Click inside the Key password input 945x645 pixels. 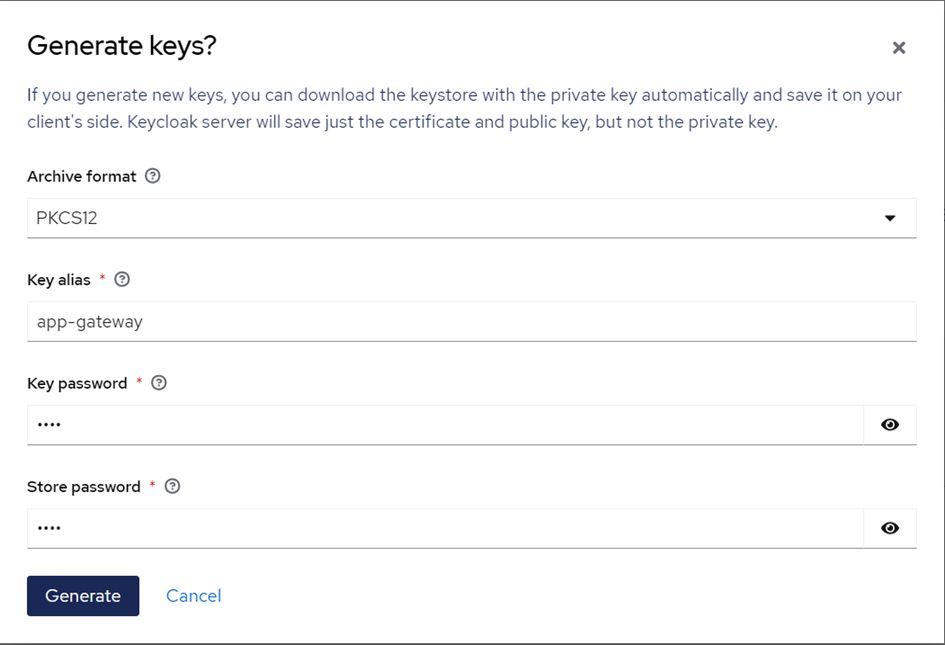pyautogui.click(x=440, y=425)
